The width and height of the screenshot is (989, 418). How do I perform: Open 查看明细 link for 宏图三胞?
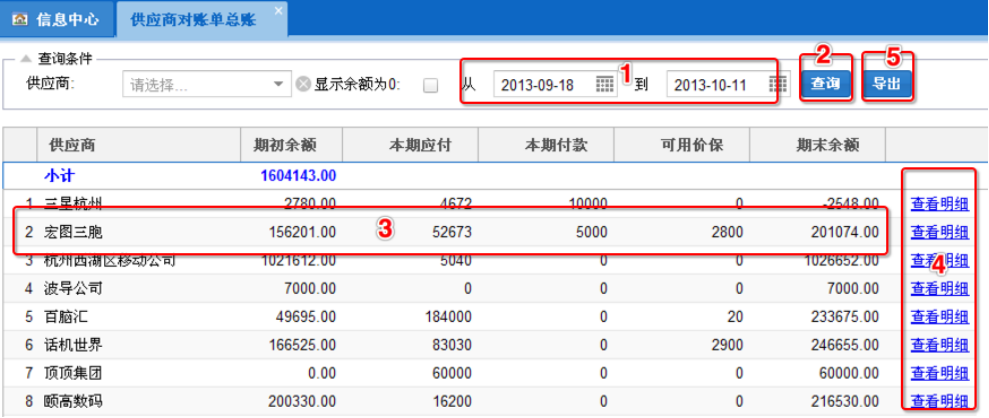(x=938, y=232)
